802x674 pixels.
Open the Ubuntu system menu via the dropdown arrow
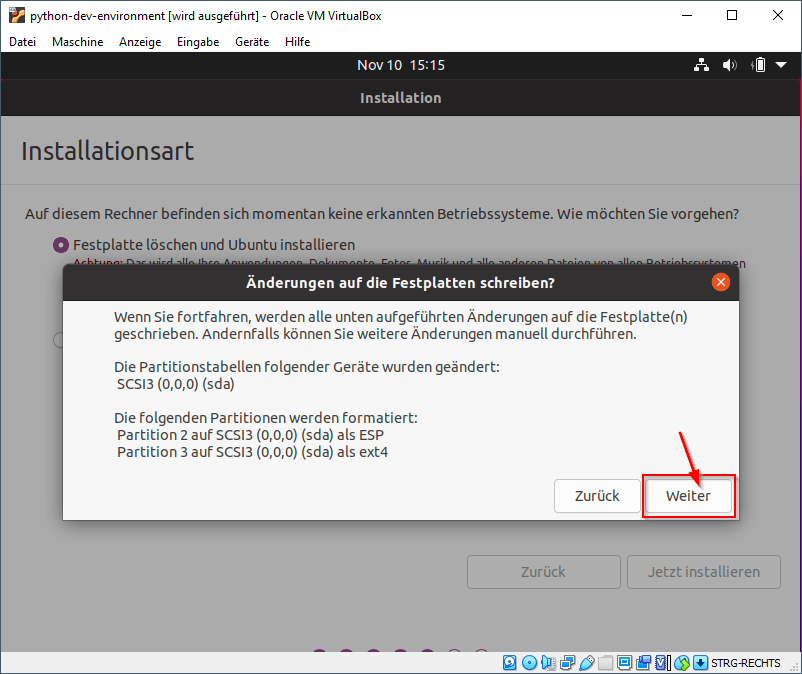[x=780, y=64]
